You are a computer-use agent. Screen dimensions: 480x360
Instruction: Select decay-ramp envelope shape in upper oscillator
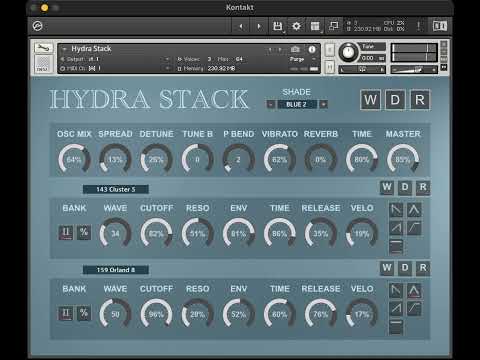pos(396,210)
